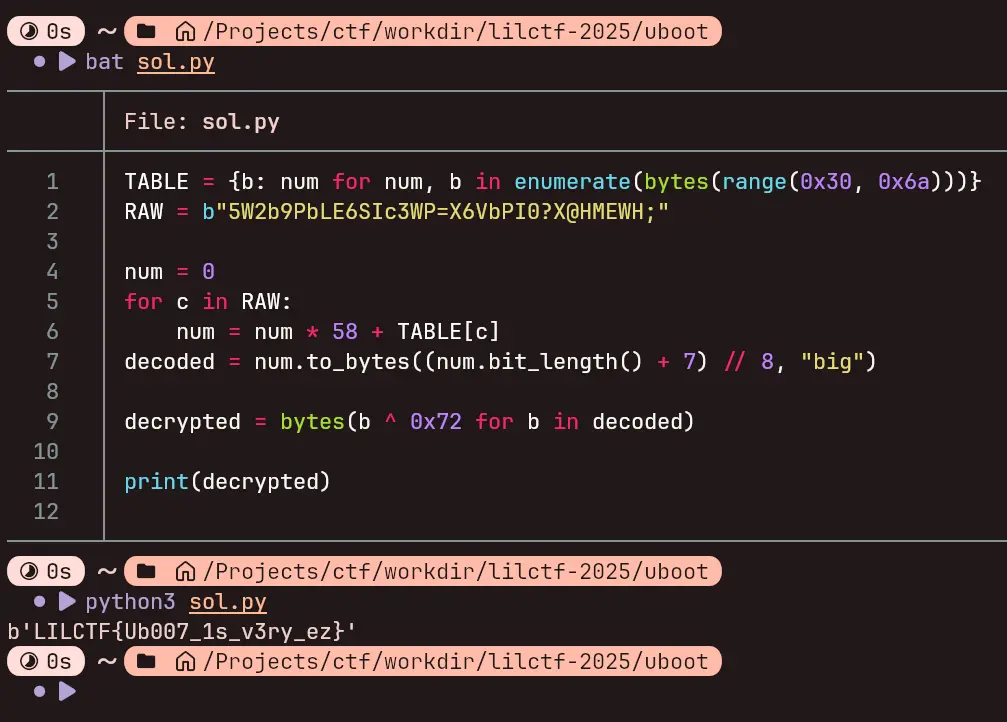Click the folder icon in the prompt above python3

(x=146, y=572)
